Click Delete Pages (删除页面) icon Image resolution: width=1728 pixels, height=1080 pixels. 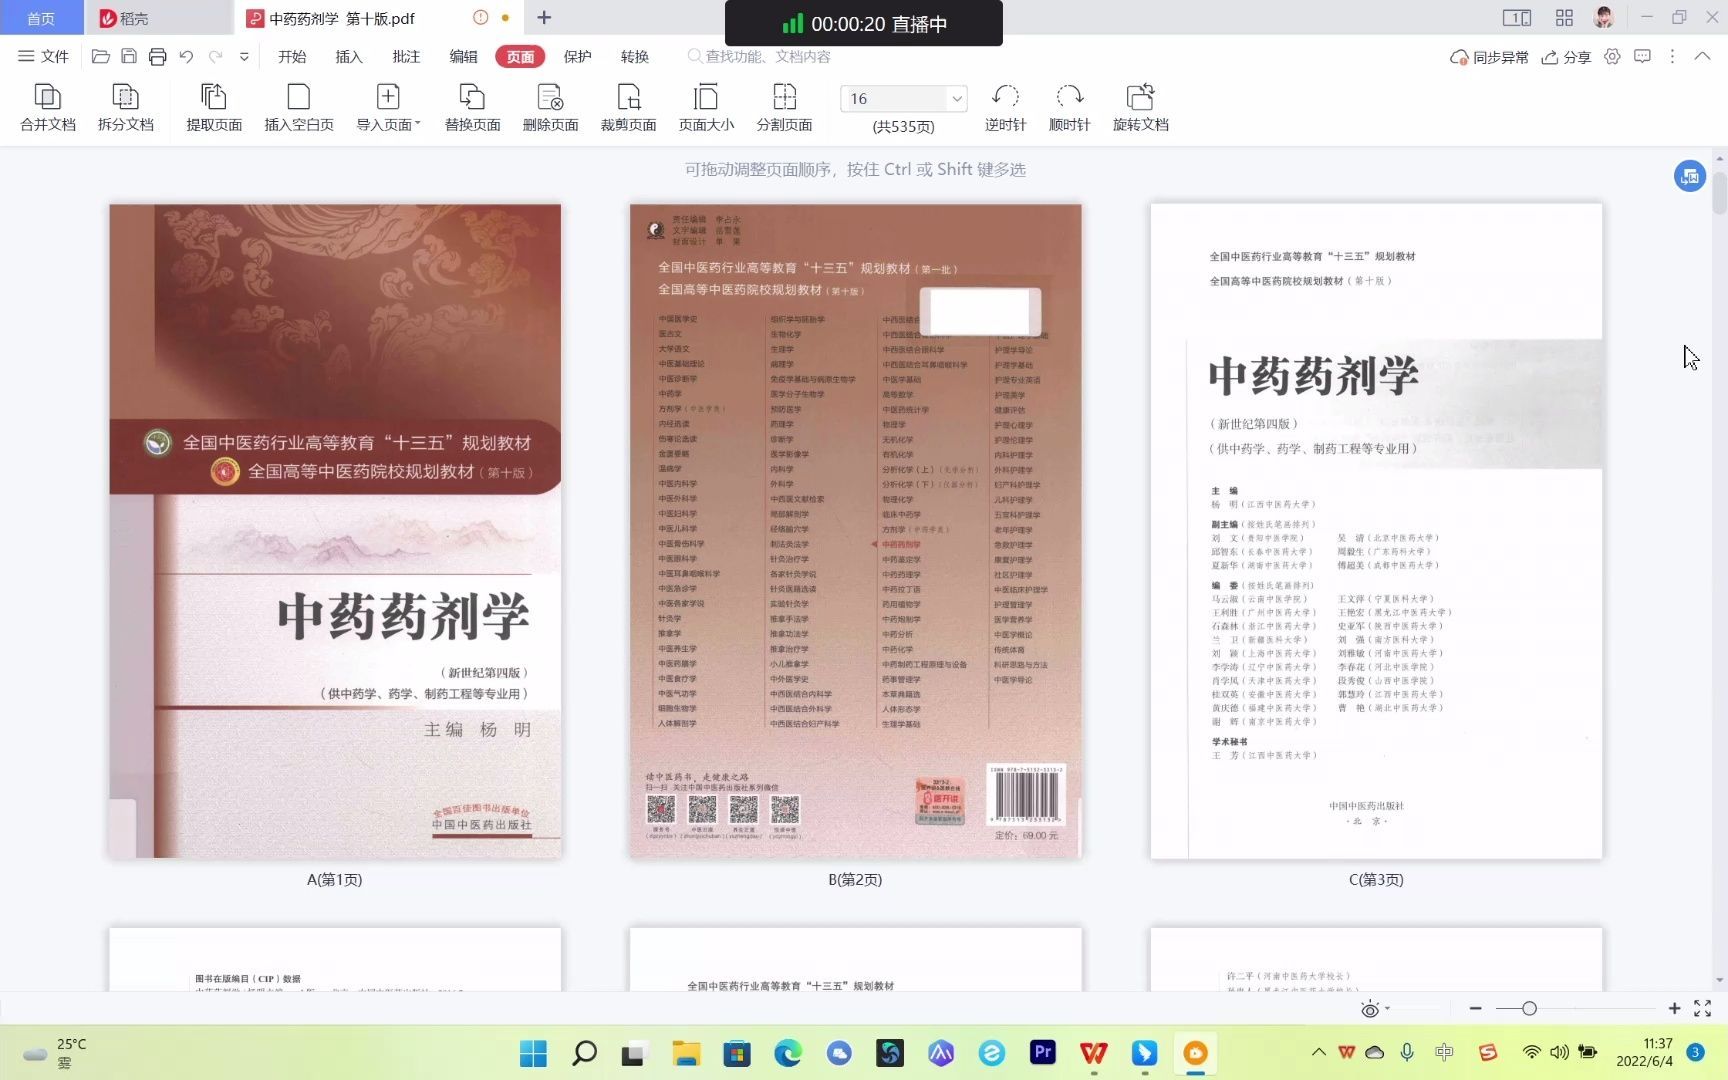(x=550, y=107)
